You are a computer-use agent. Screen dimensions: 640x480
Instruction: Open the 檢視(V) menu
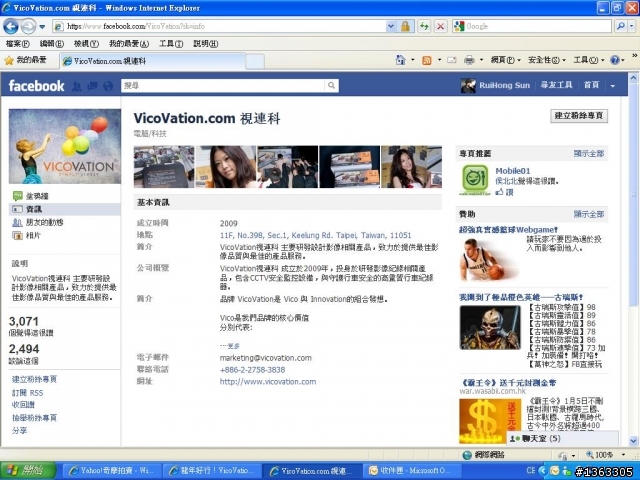pyautogui.click(x=86, y=44)
